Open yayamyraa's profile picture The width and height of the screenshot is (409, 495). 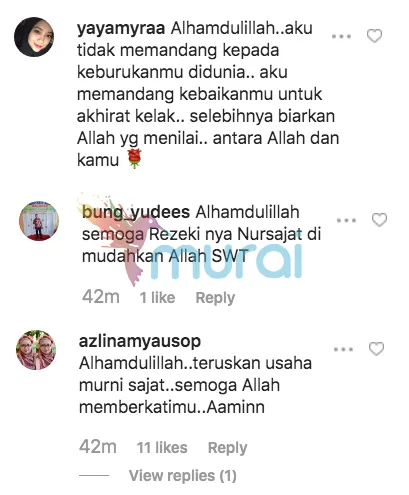34,37
